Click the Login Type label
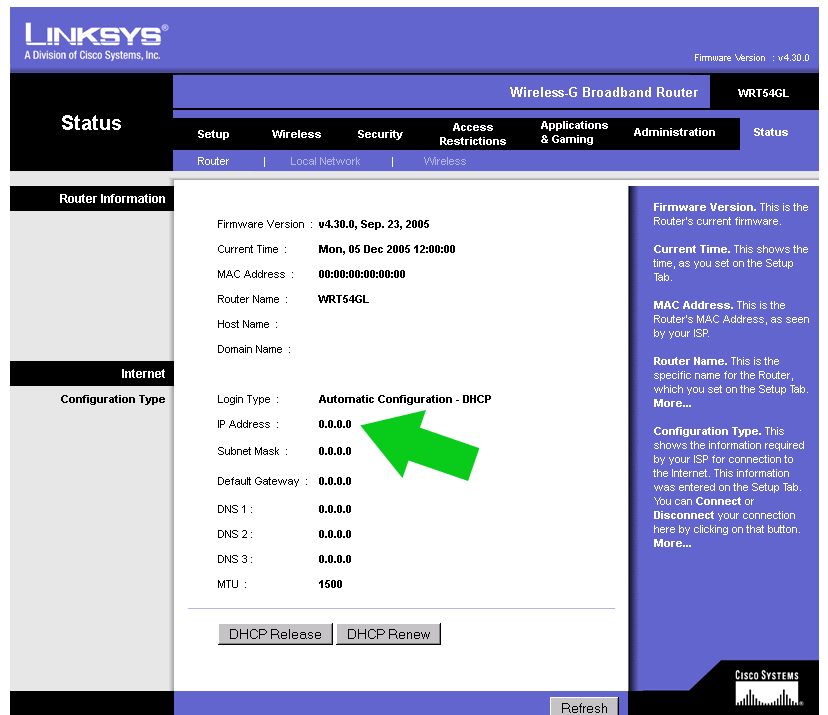Screen dimensions: 828x715 (248, 399)
